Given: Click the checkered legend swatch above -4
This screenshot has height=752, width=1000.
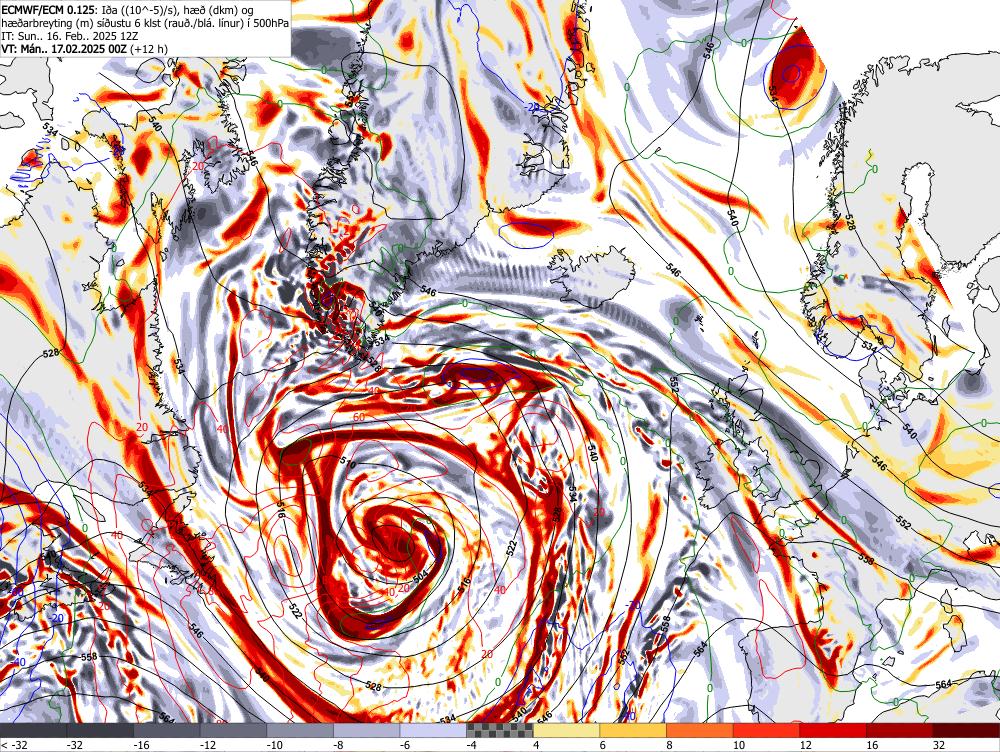Looking at the screenshot, I should click(x=500, y=730).
